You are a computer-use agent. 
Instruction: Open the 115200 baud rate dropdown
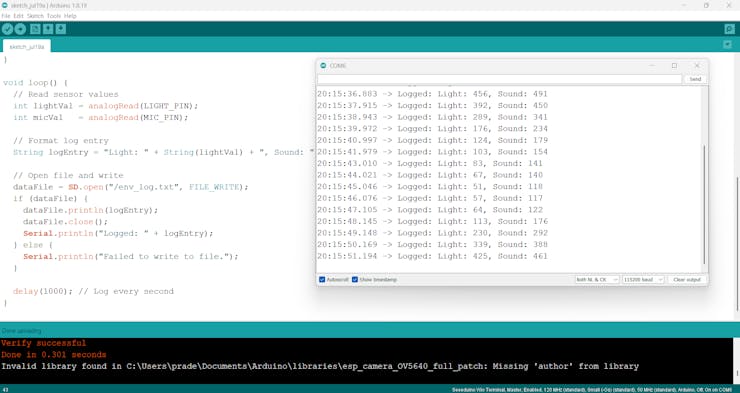click(x=643, y=280)
